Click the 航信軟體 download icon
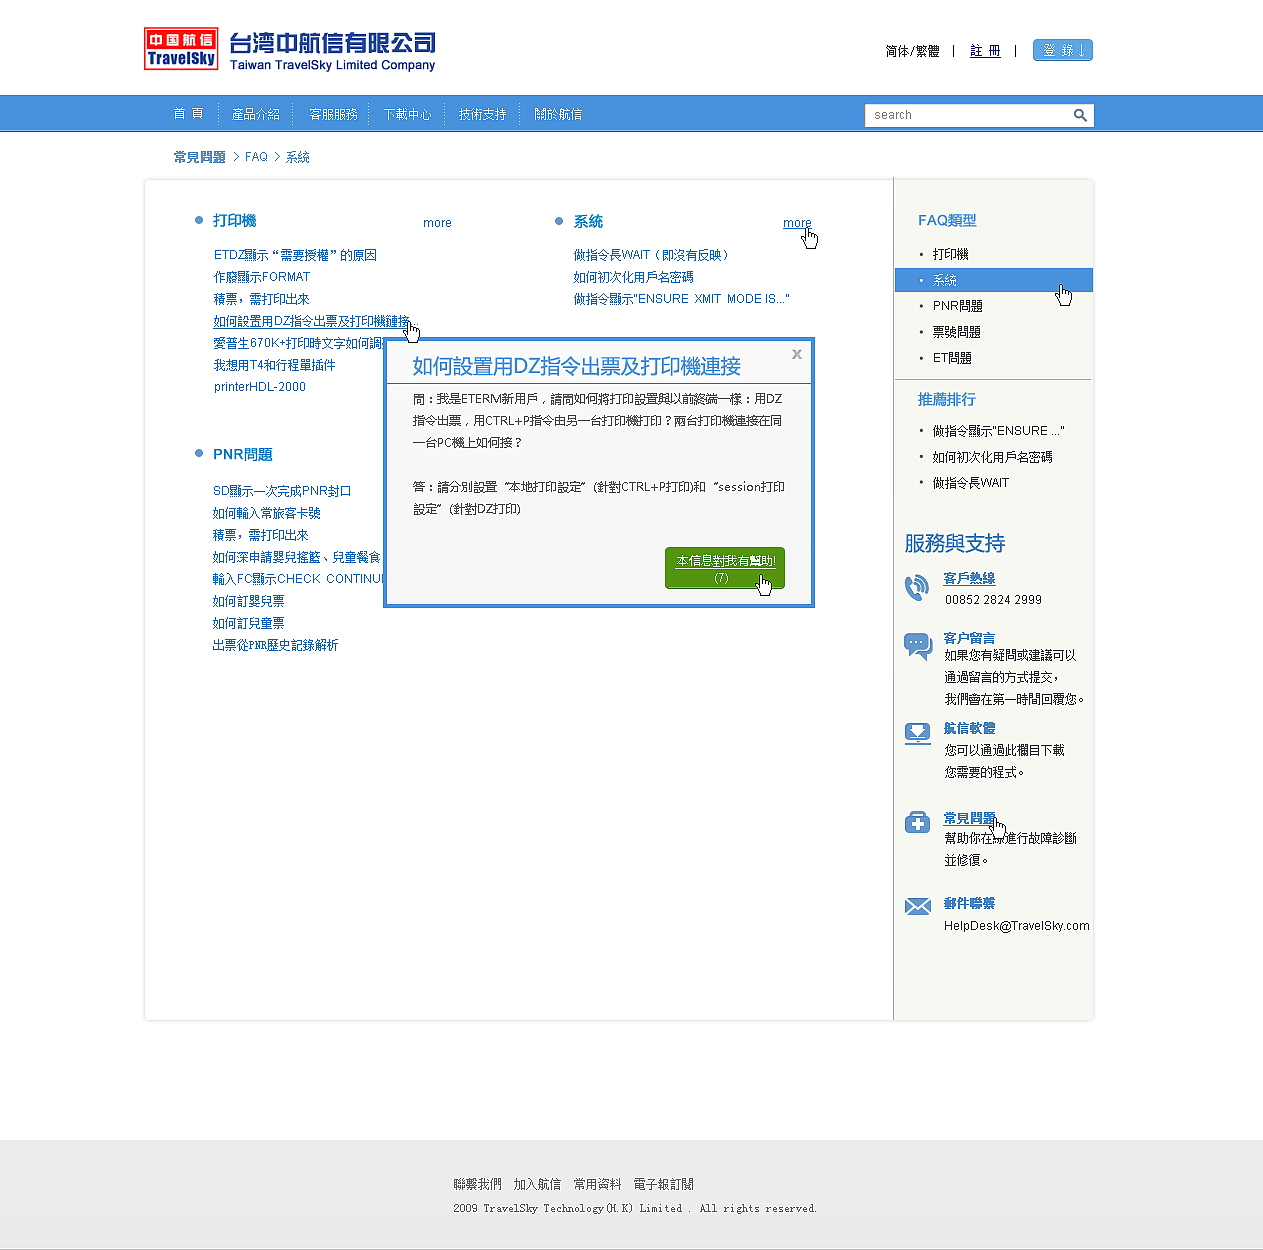Image resolution: width=1263 pixels, height=1250 pixels. pyautogui.click(x=917, y=733)
